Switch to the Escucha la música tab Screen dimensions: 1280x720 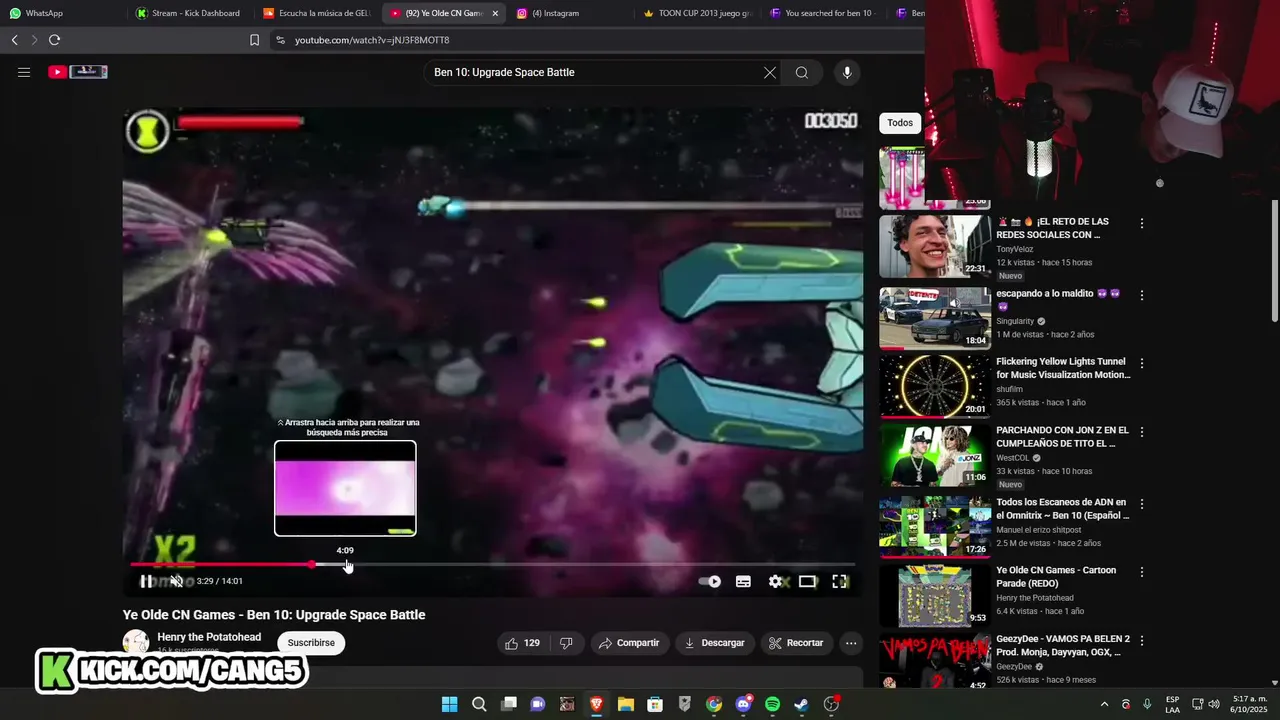pos(317,13)
